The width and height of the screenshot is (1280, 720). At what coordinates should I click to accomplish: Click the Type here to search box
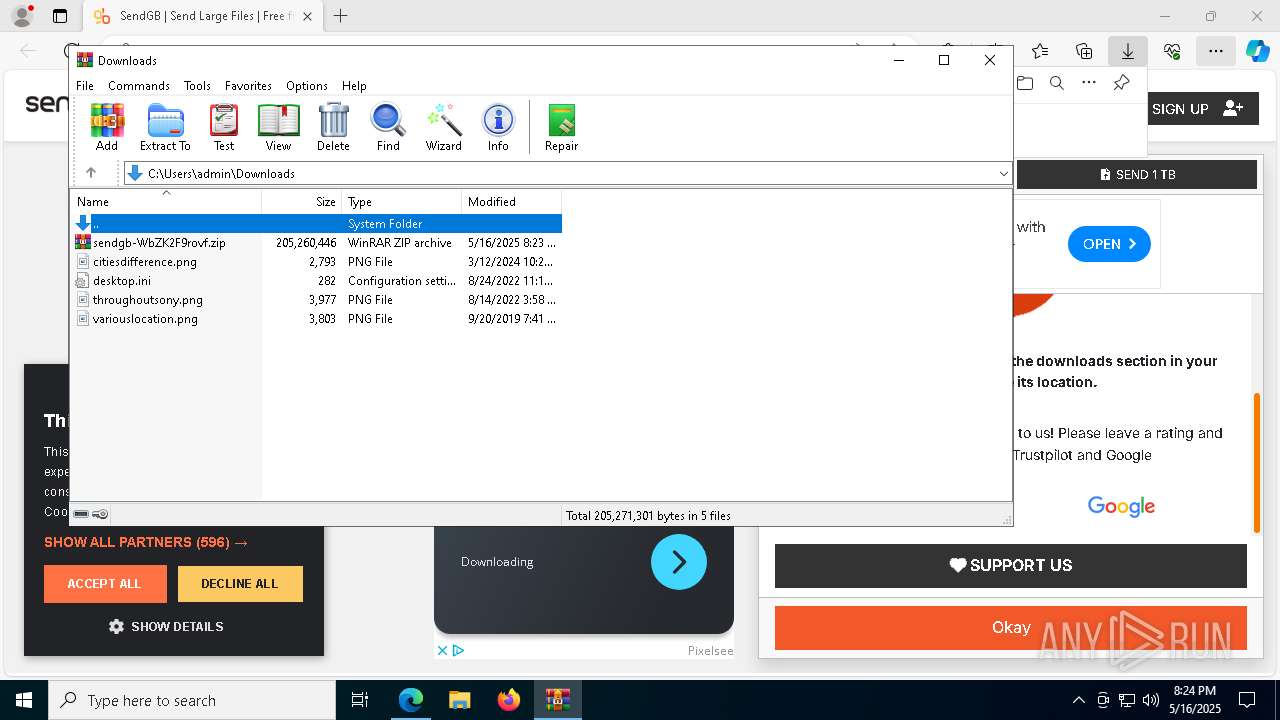[x=192, y=700]
